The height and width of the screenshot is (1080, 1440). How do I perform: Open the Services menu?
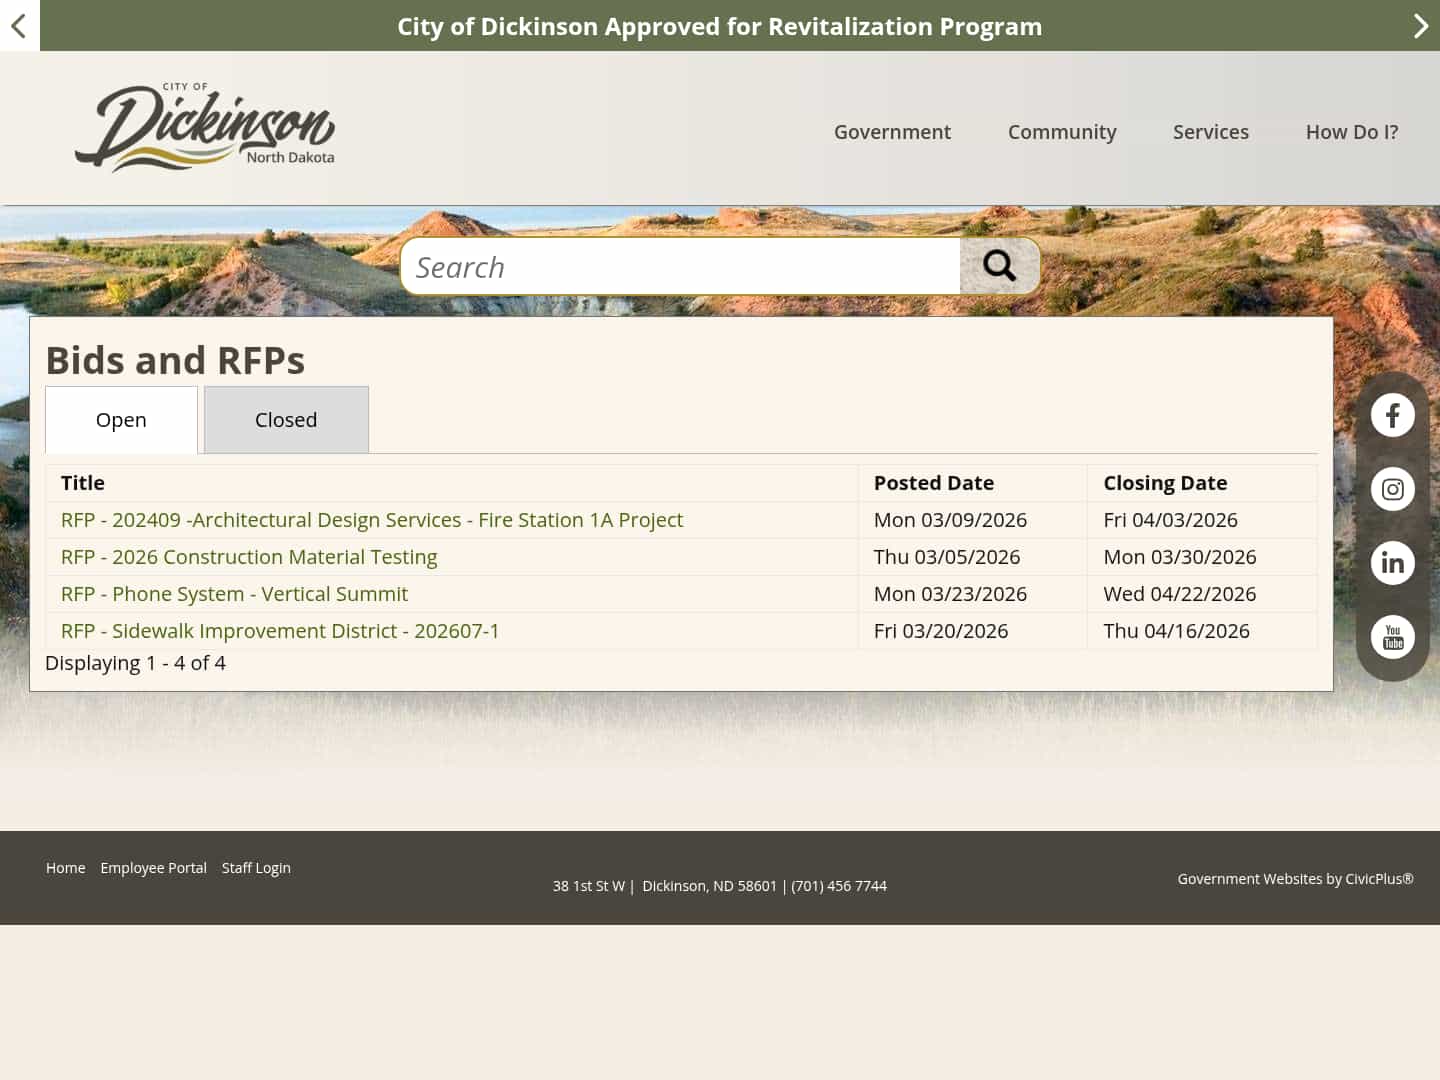1211,131
